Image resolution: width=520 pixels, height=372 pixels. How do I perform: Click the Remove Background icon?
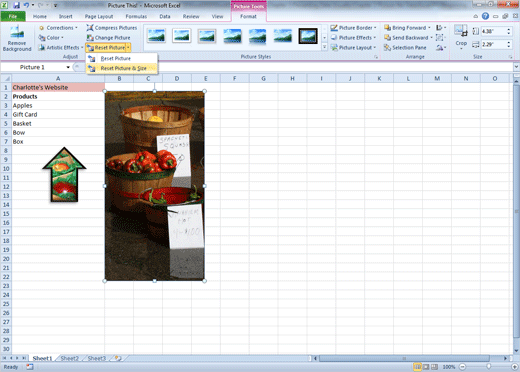17,39
